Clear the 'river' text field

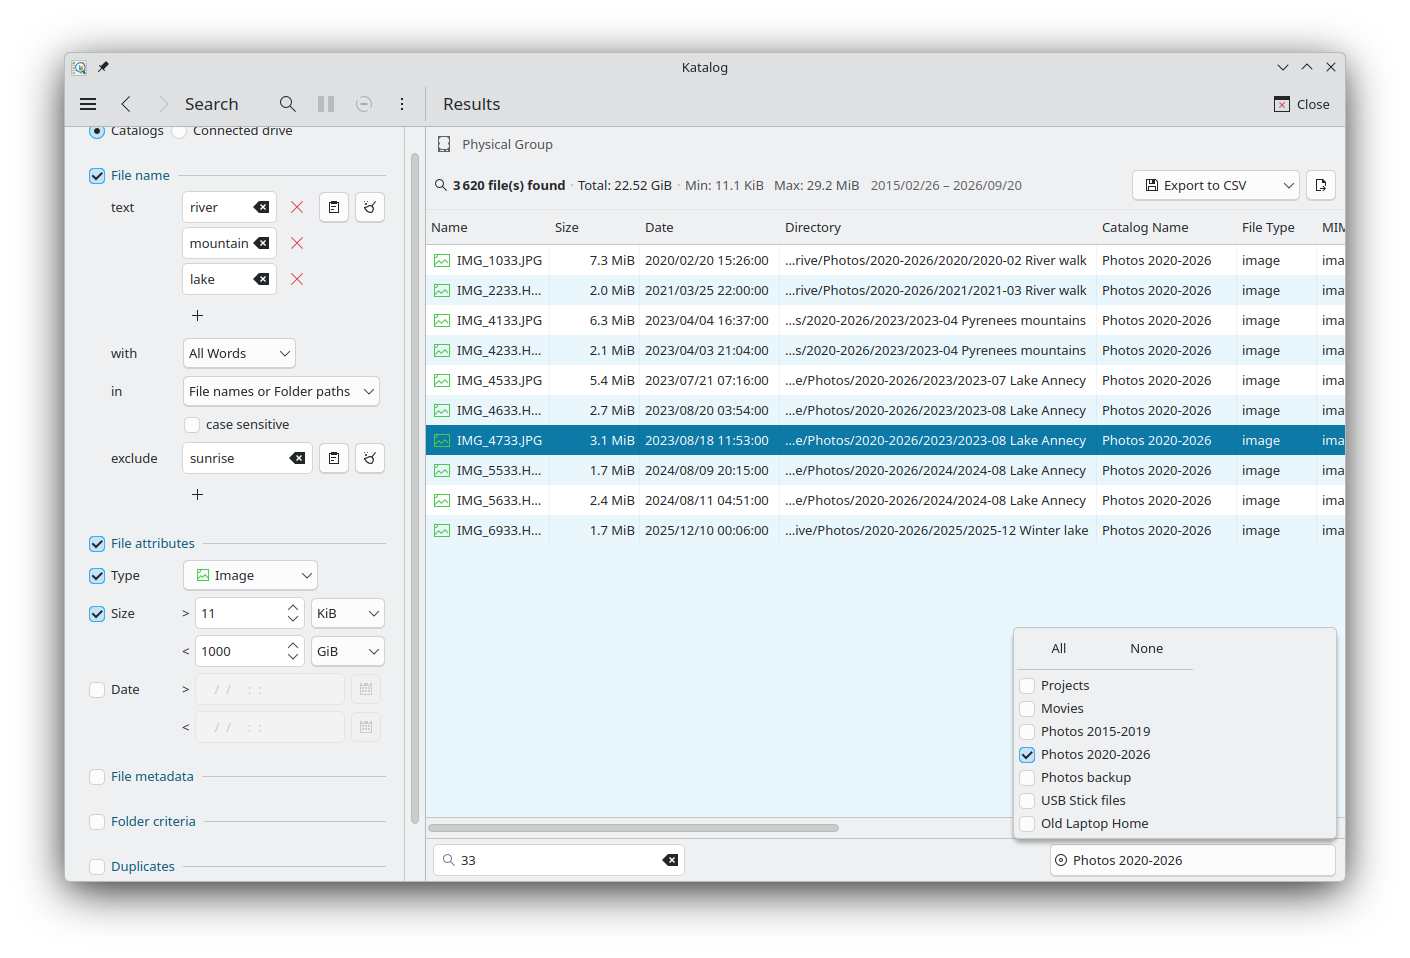pyautogui.click(x=261, y=207)
